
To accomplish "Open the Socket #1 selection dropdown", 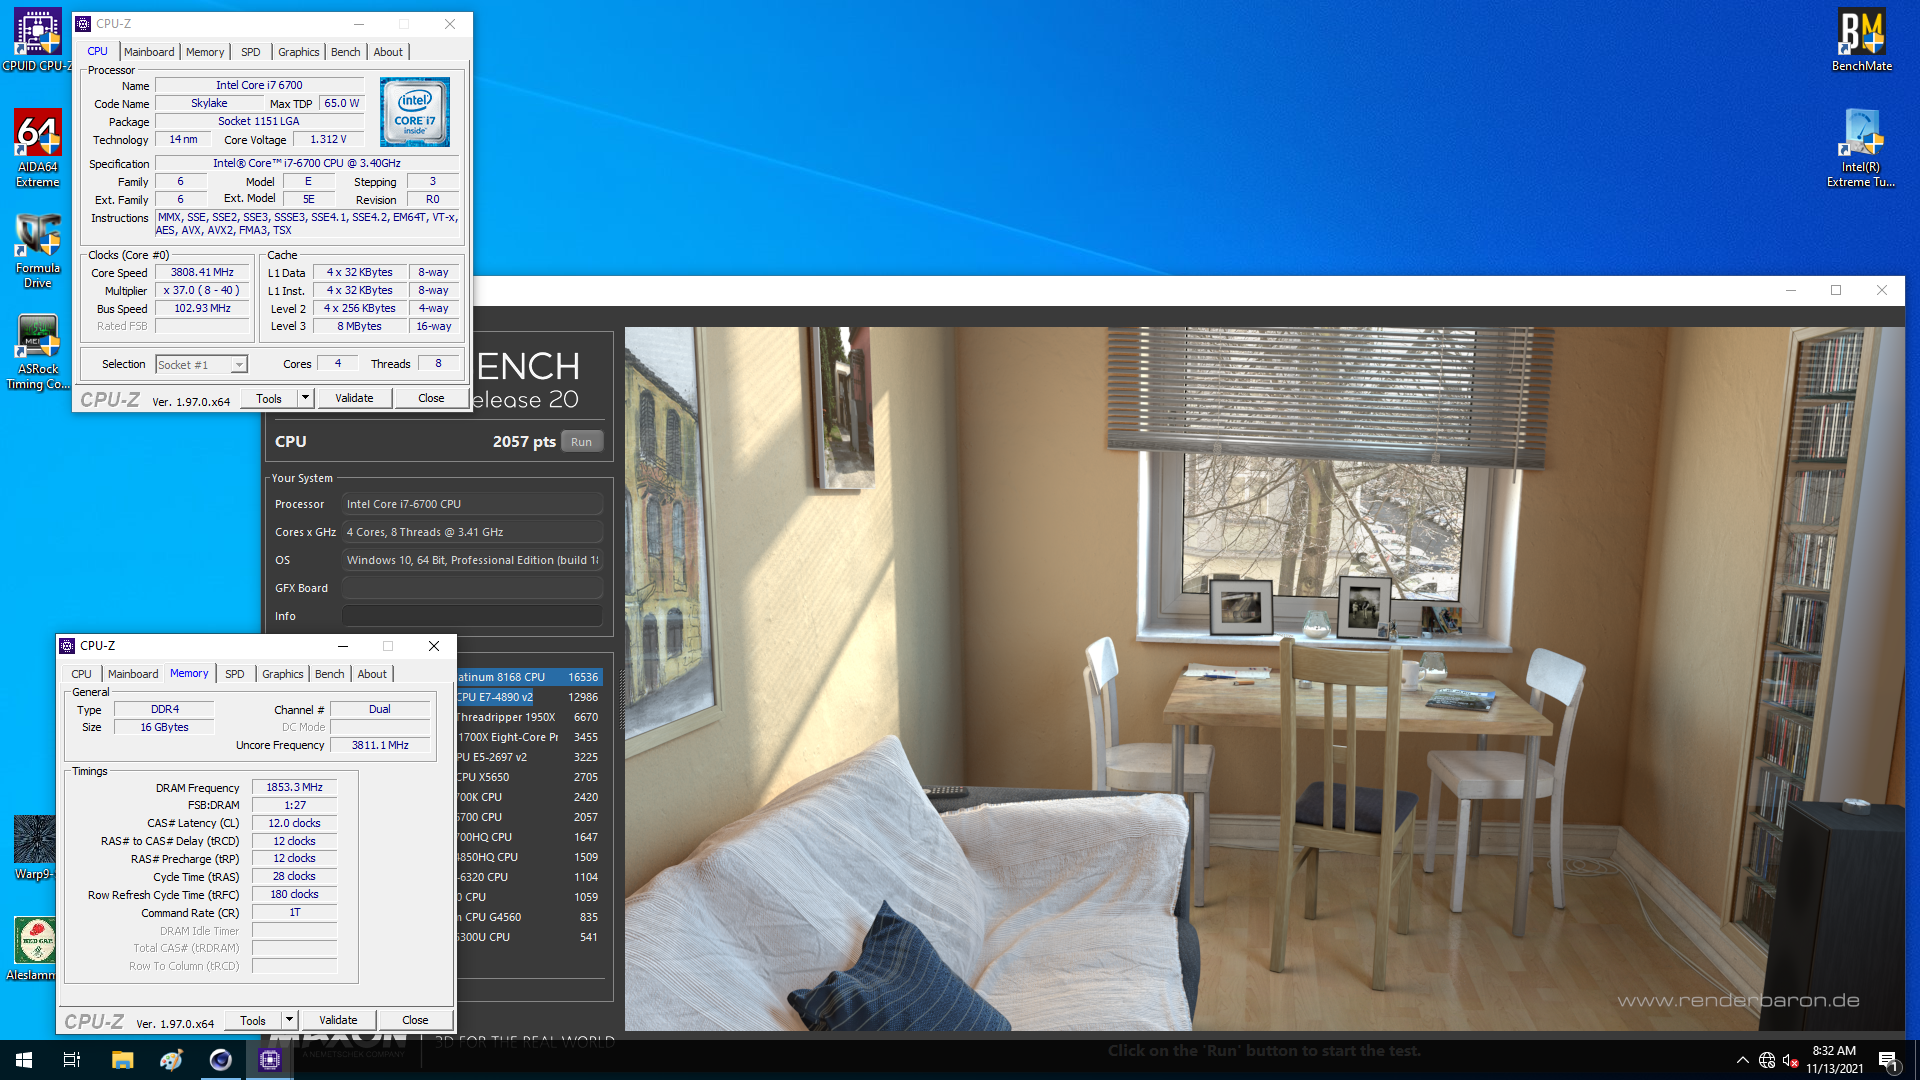I will coord(202,365).
